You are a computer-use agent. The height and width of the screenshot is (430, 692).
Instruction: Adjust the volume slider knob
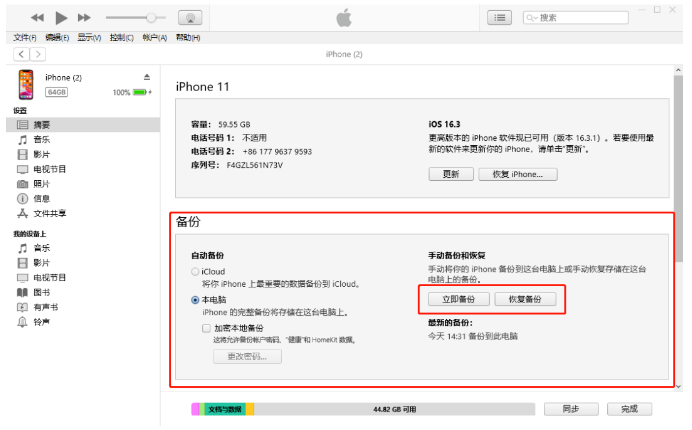point(151,18)
